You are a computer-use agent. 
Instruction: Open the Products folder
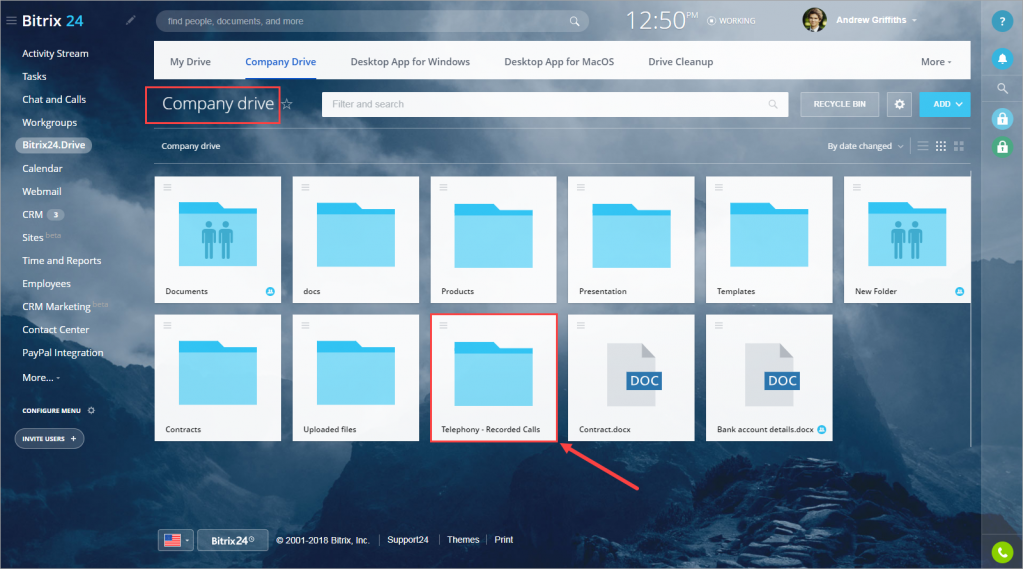(x=493, y=239)
